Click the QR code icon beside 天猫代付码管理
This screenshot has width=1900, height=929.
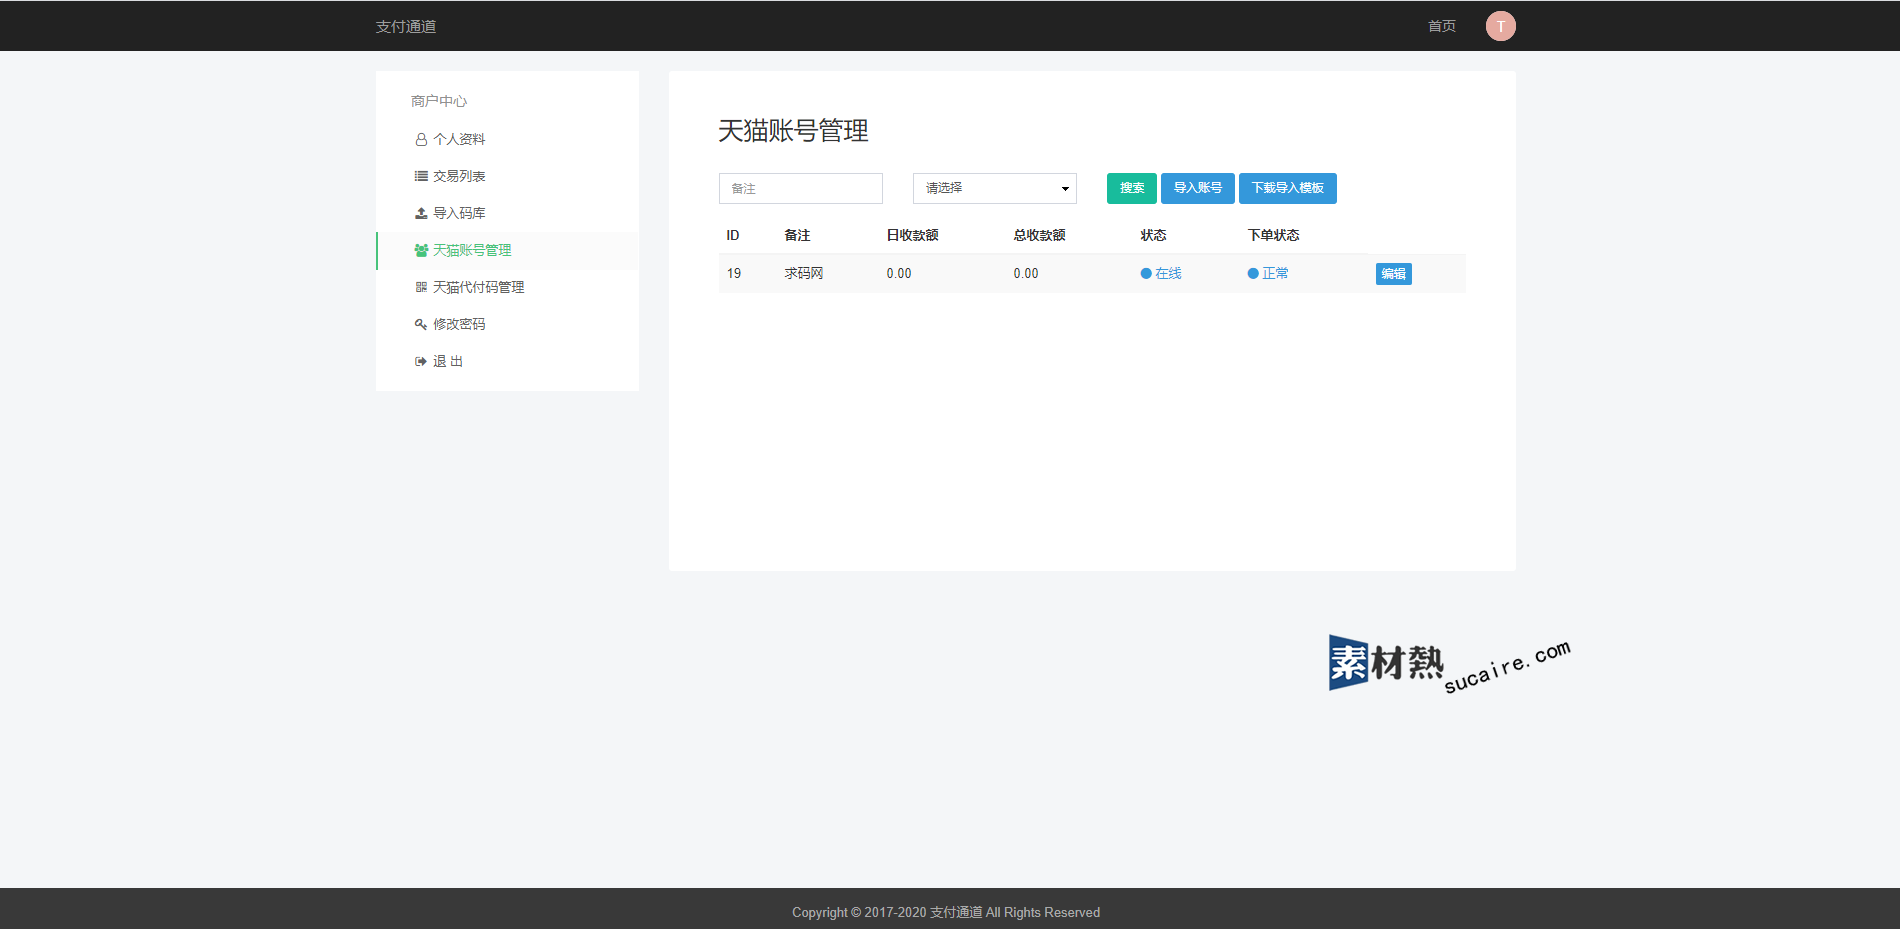tap(421, 287)
